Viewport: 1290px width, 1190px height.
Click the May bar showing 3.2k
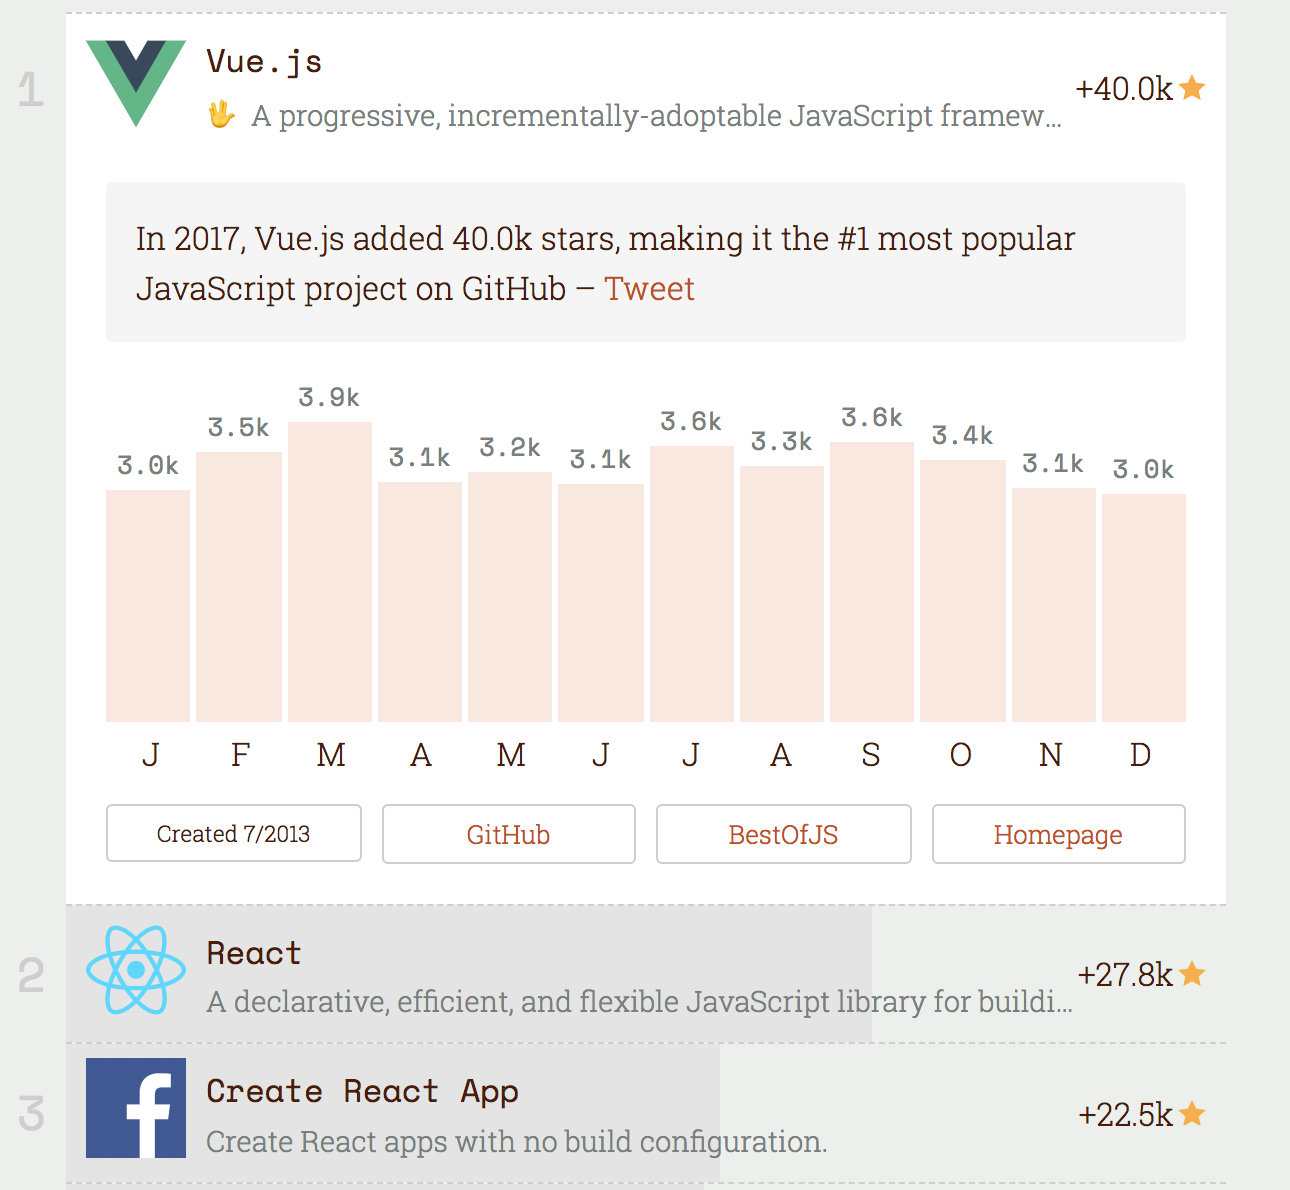point(510,597)
